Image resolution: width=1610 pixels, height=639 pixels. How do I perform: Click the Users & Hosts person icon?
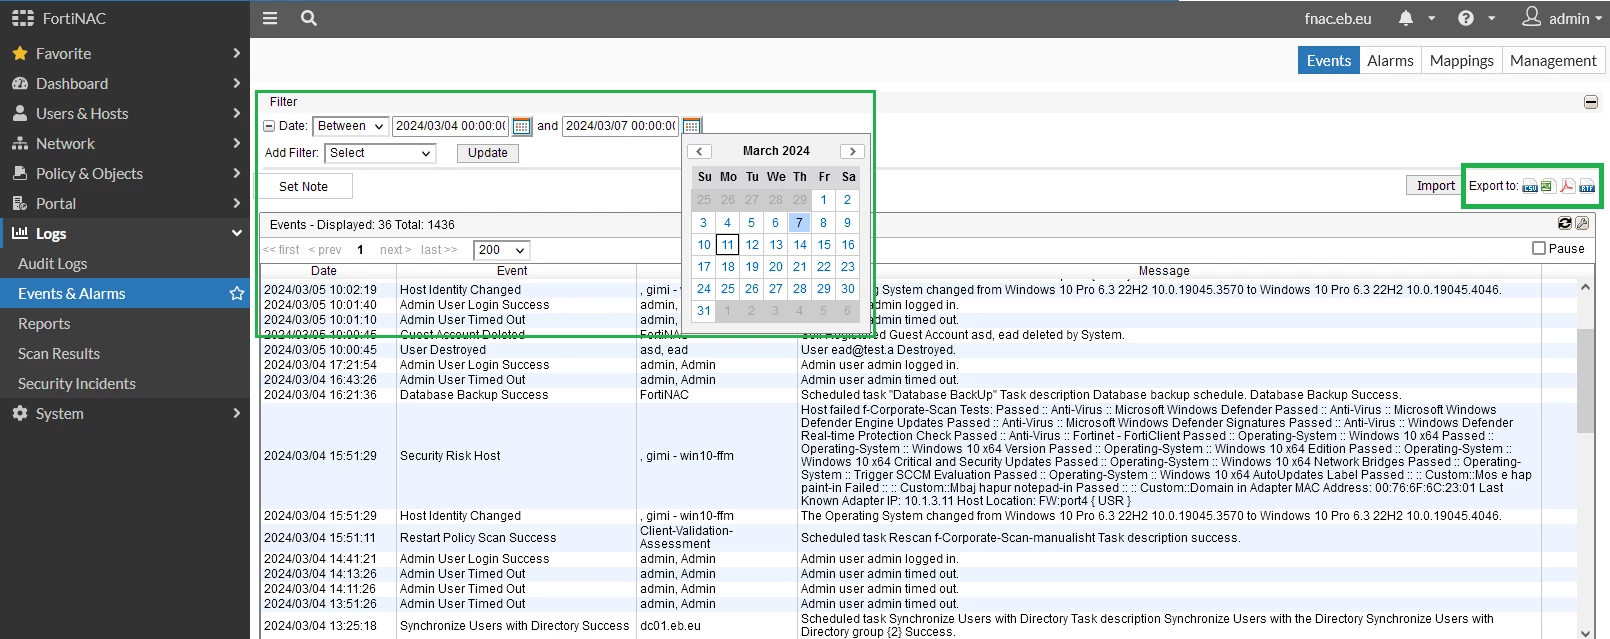(x=19, y=114)
